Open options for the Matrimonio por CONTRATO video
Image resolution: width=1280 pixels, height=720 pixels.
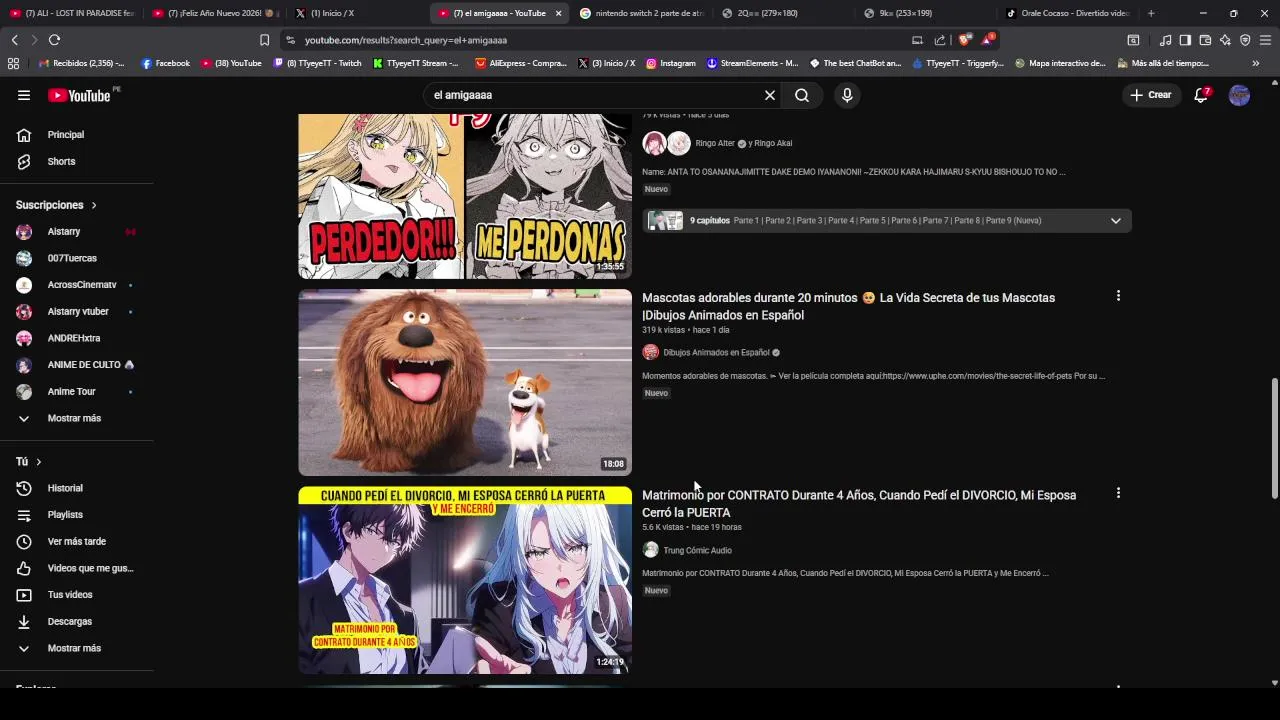coord(1118,493)
